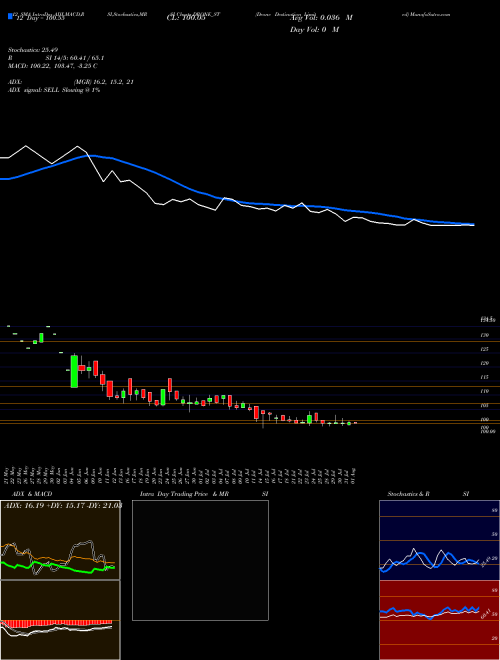Click the '21 May' date axis label
Image resolution: width=500 pixels, height=660 pixels.
[x=8, y=475]
